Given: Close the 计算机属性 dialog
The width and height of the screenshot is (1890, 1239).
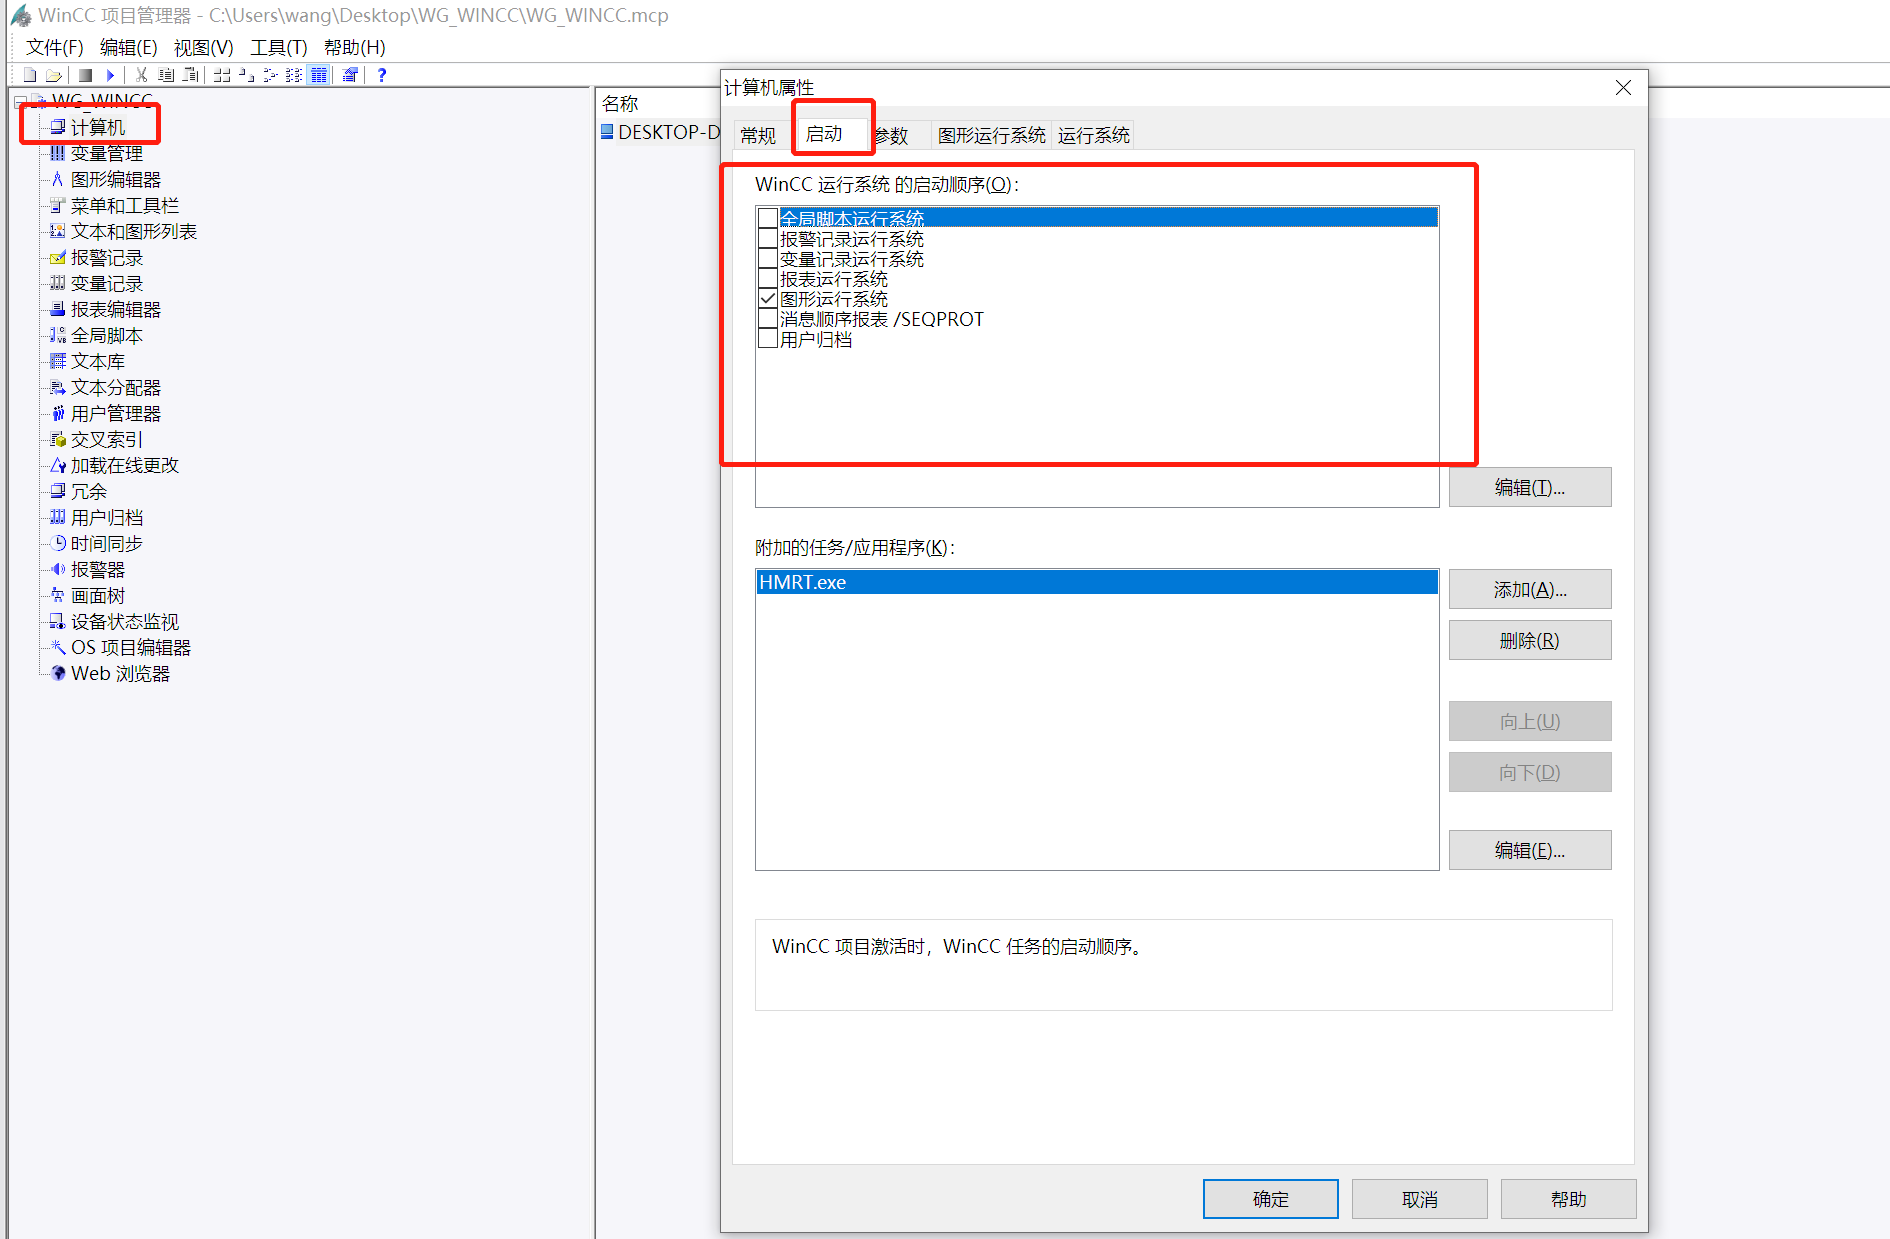Looking at the screenshot, I should click(x=1623, y=88).
